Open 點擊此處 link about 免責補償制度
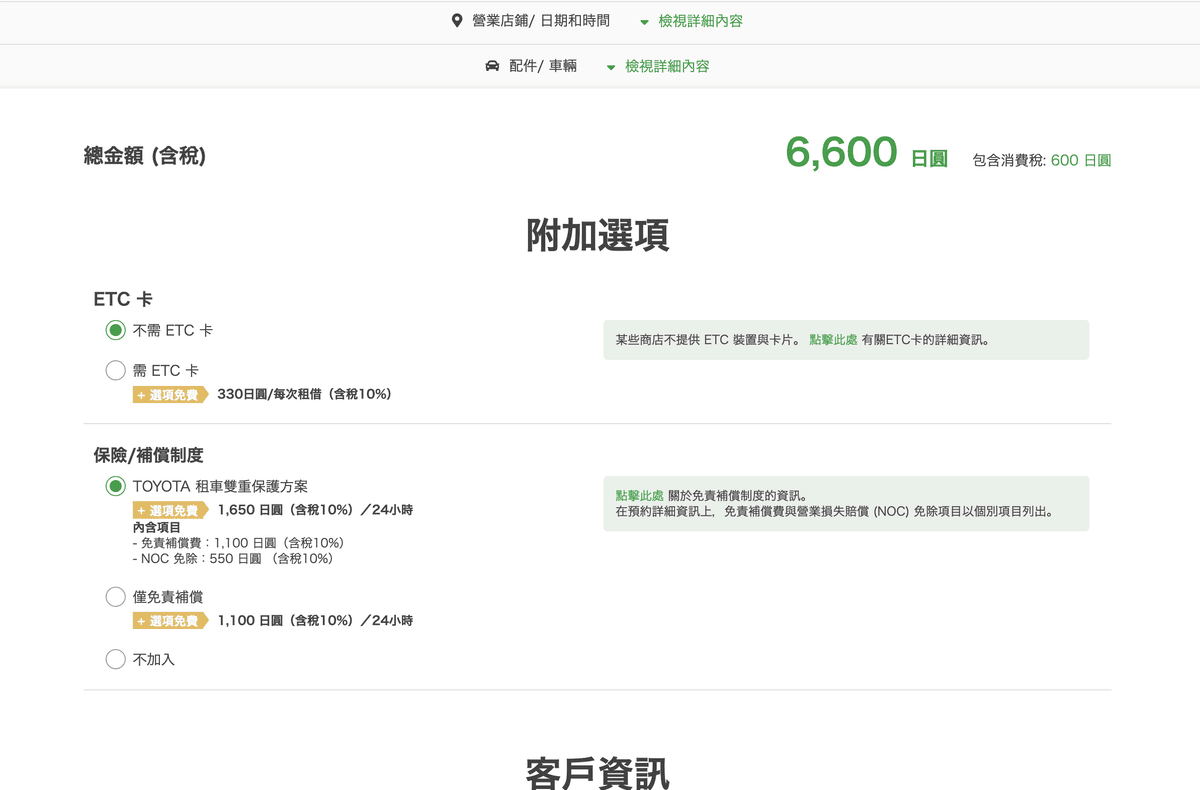Screen dimensions: 1200x790 tap(639, 496)
